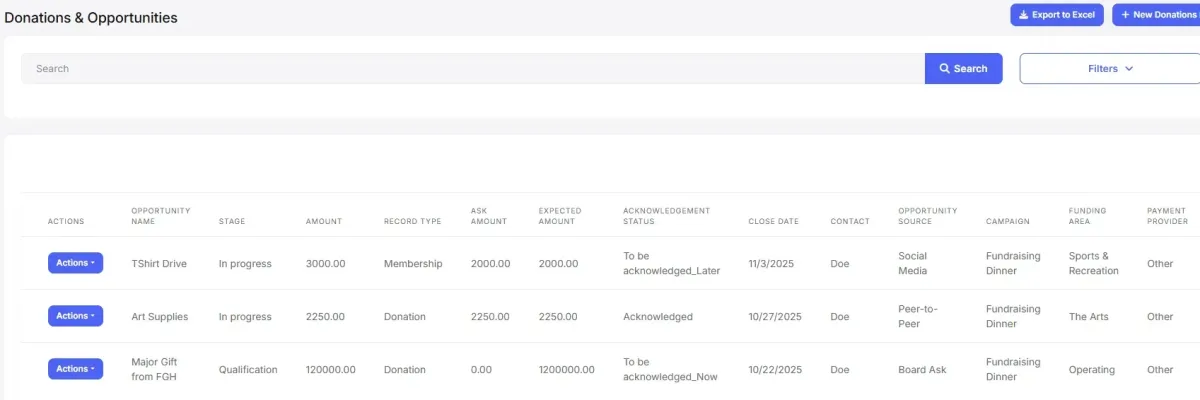Click the 3000.00 amount cell
The image size is (1200, 400).
[325, 264]
